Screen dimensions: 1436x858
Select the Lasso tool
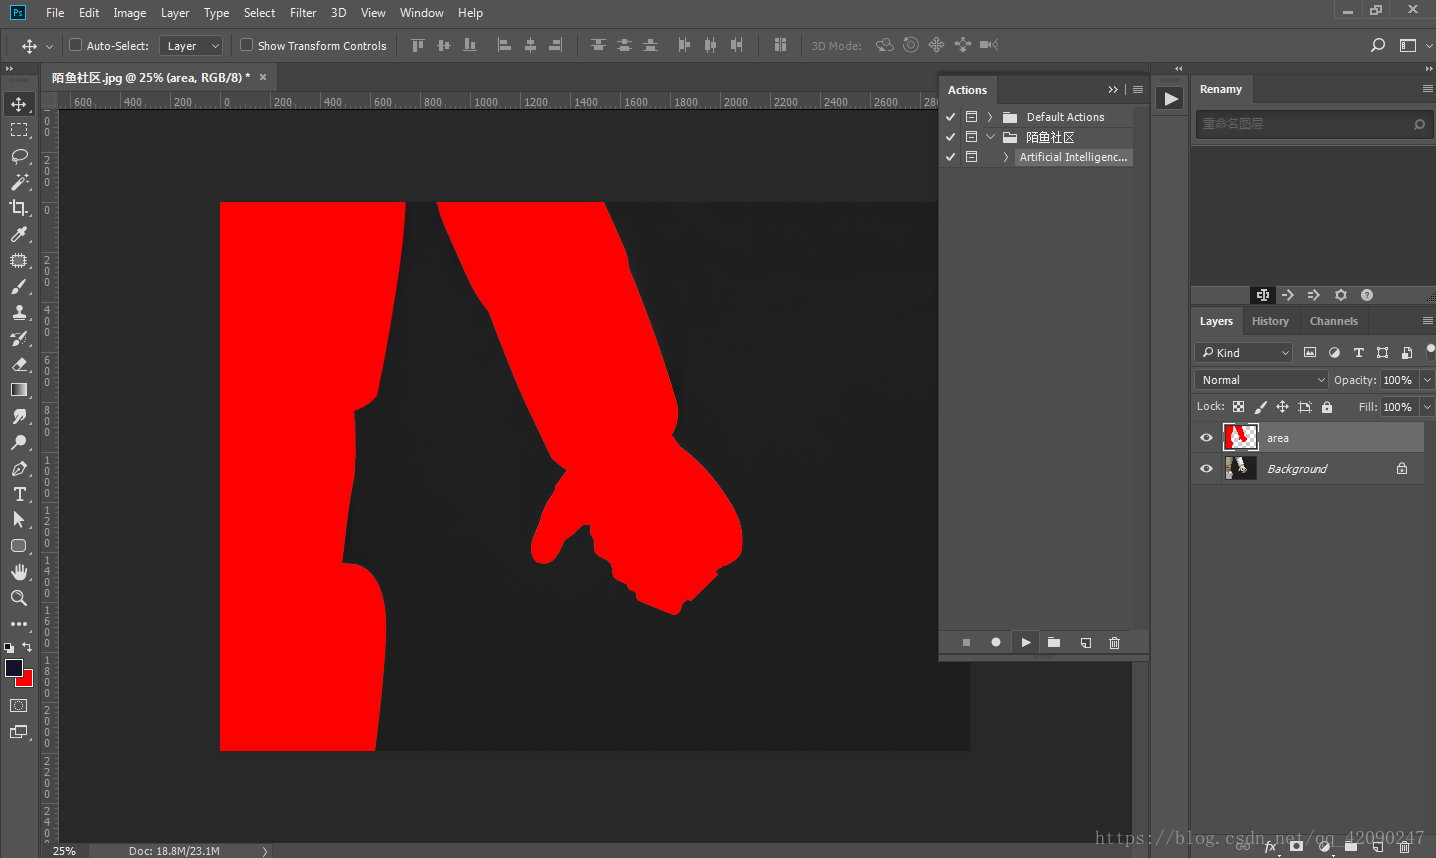coord(19,156)
